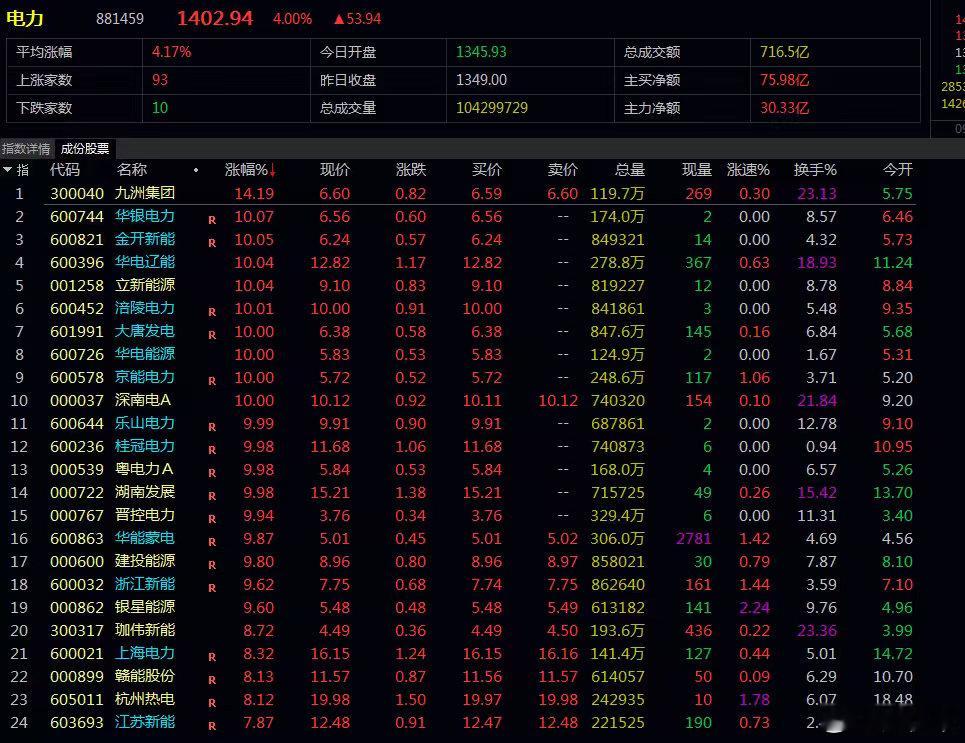The height and width of the screenshot is (743, 965).
Task: Click the R margin icon for 乐山电力
Action: coord(212,427)
